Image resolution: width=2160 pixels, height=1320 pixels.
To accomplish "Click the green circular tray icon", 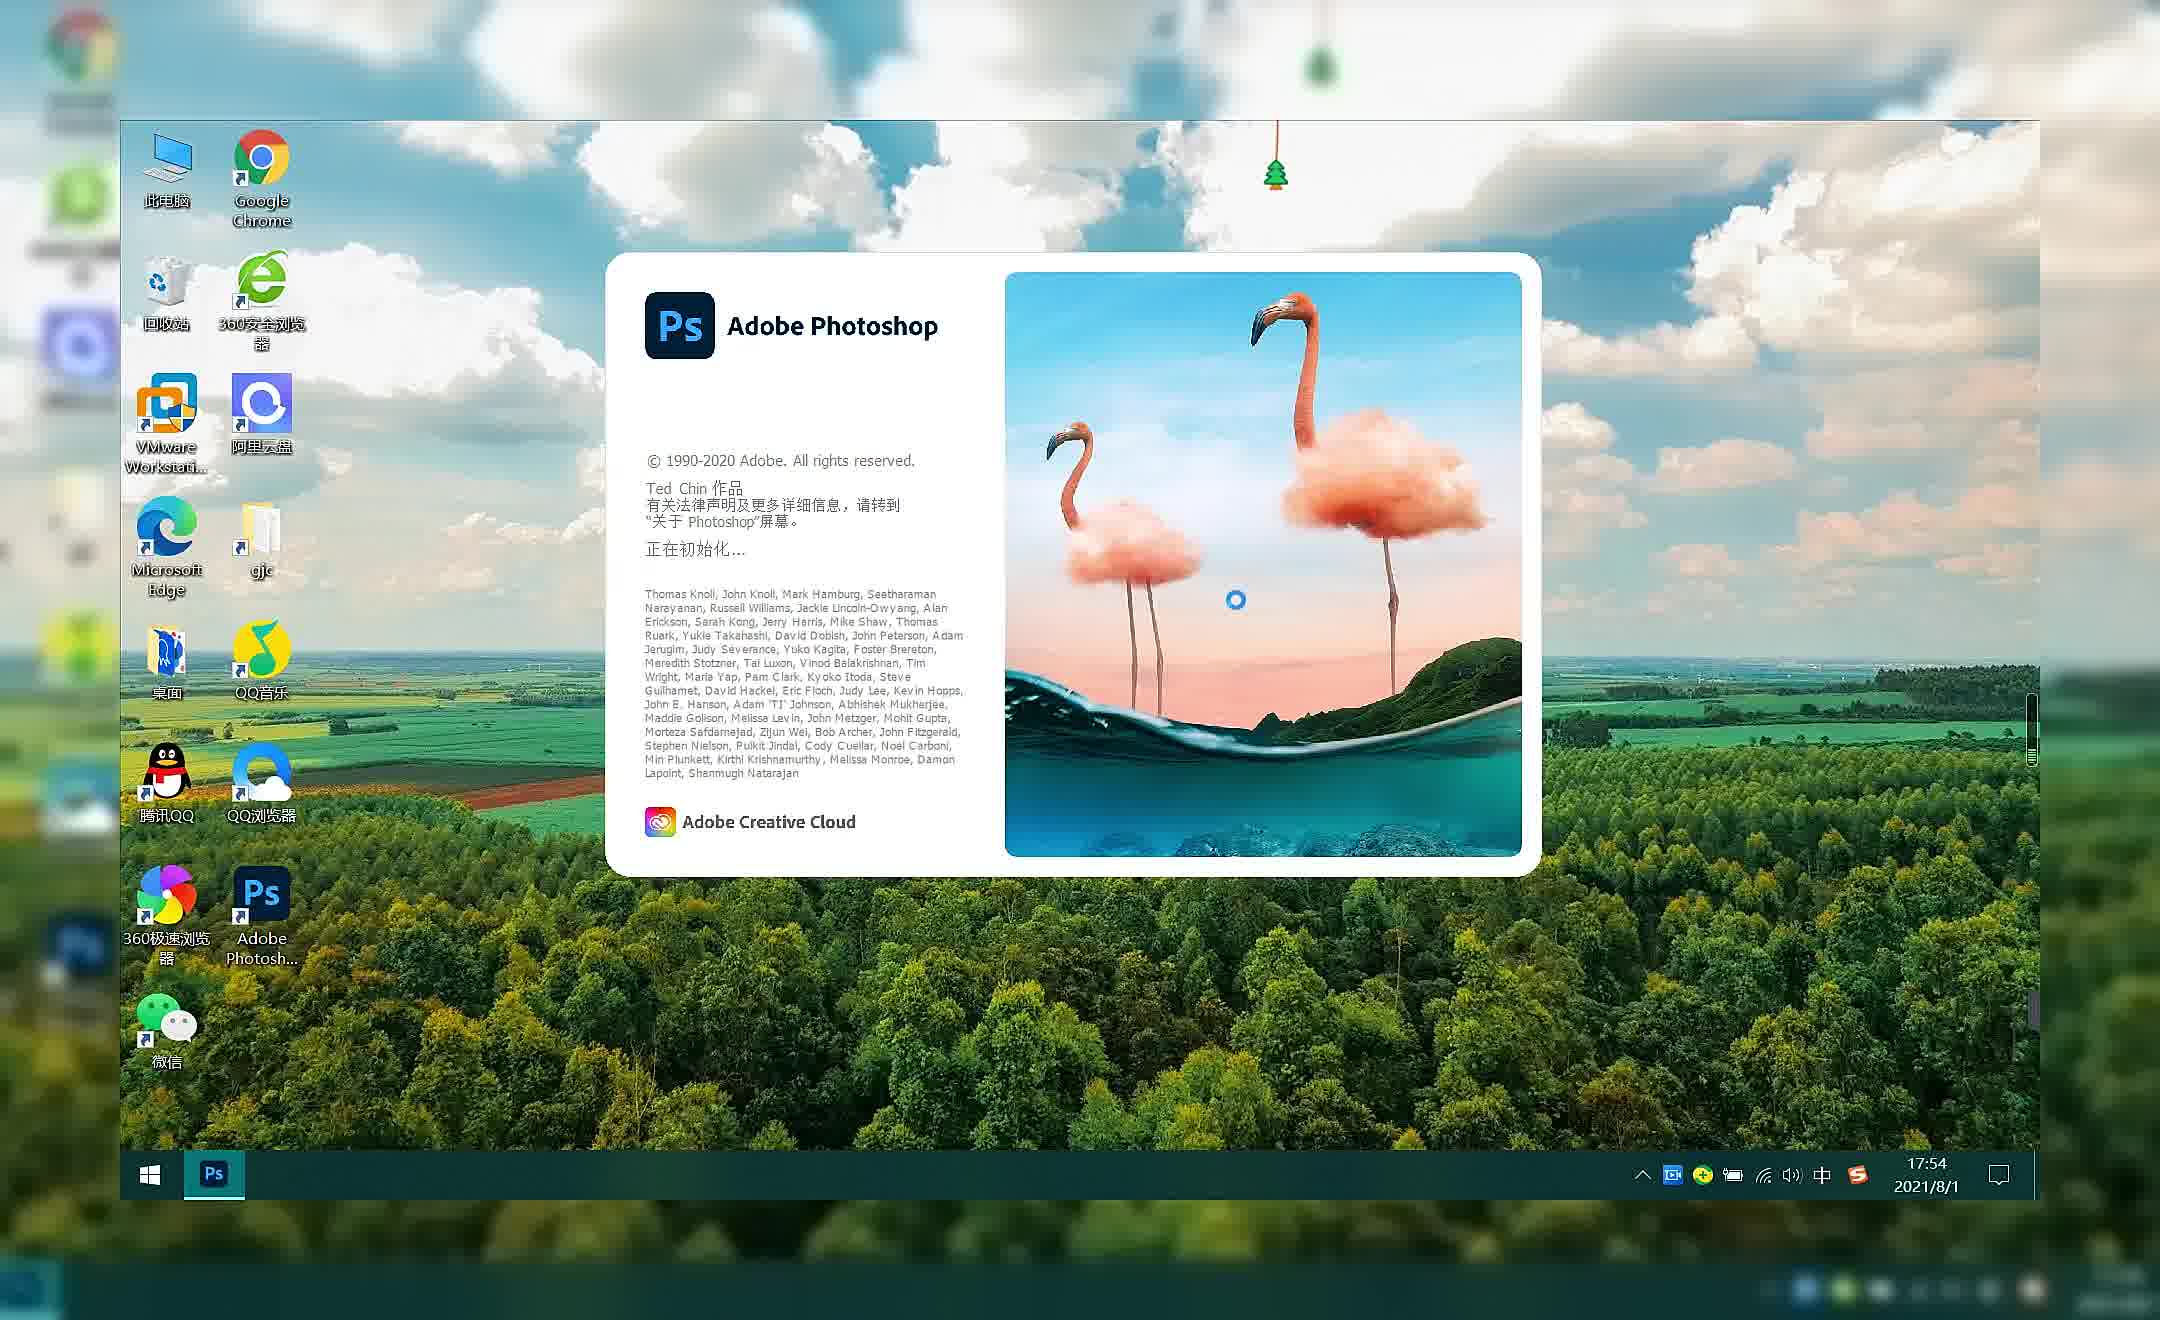I will [1703, 1175].
